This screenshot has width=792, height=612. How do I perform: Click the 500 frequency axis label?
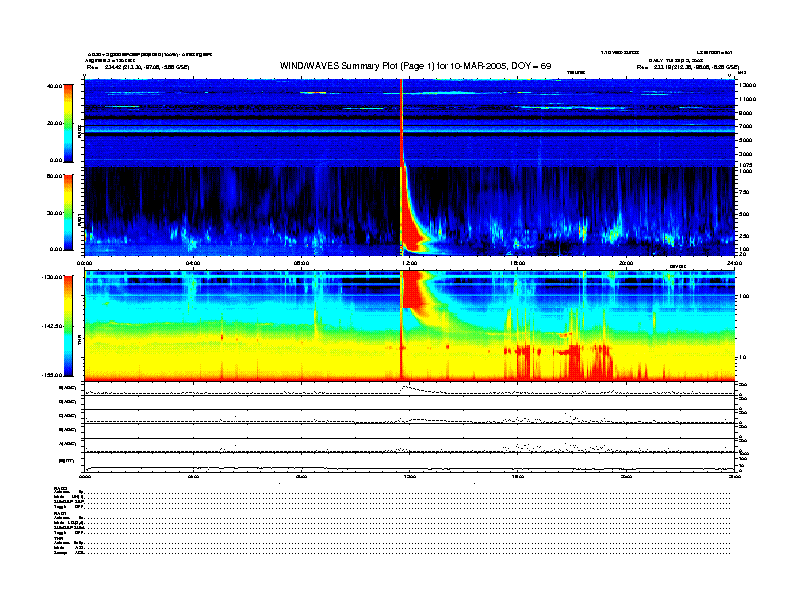pos(745,214)
